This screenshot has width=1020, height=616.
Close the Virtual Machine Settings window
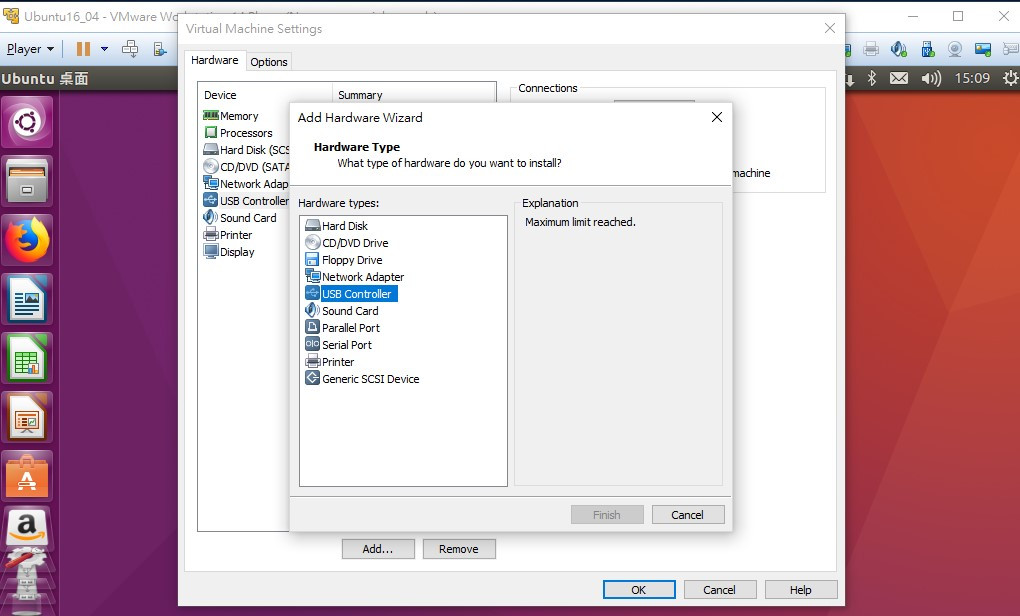(830, 28)
